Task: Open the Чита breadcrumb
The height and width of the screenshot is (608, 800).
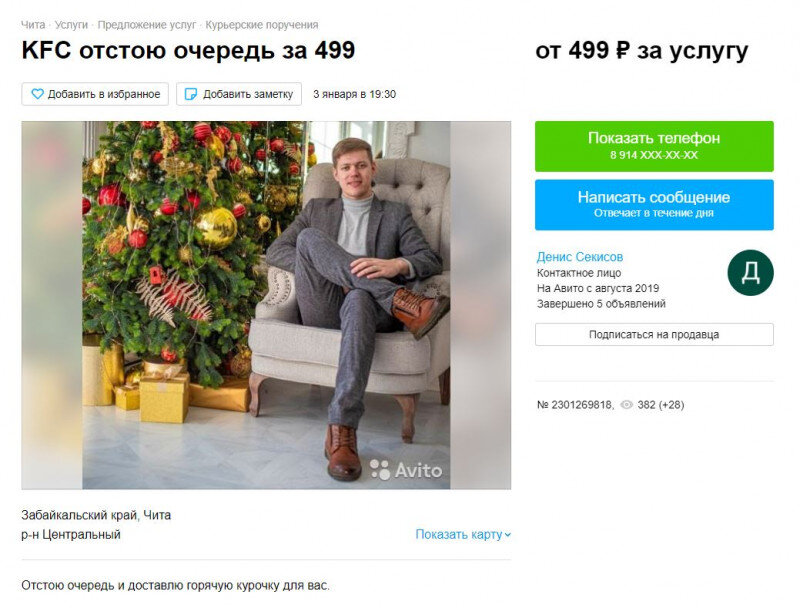Action: pos(33,25)
